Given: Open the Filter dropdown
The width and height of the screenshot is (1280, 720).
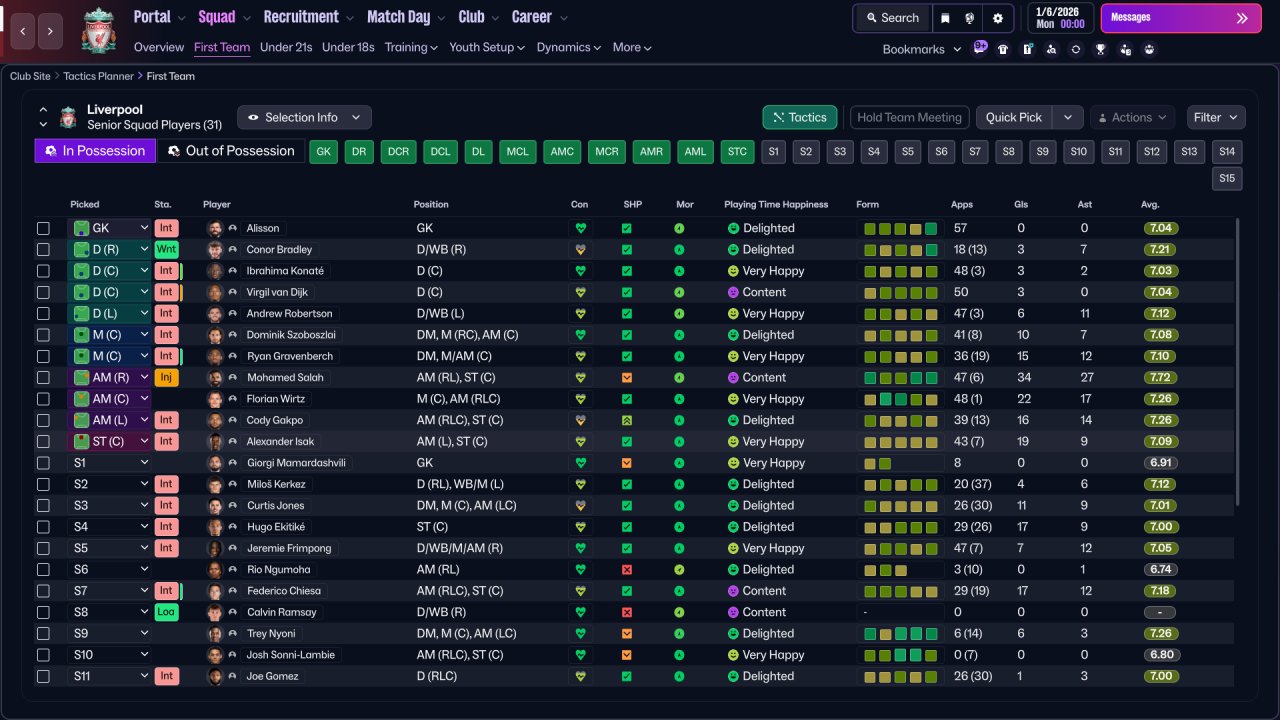Looking at the screenshot, I should [x=1216, y=117].
